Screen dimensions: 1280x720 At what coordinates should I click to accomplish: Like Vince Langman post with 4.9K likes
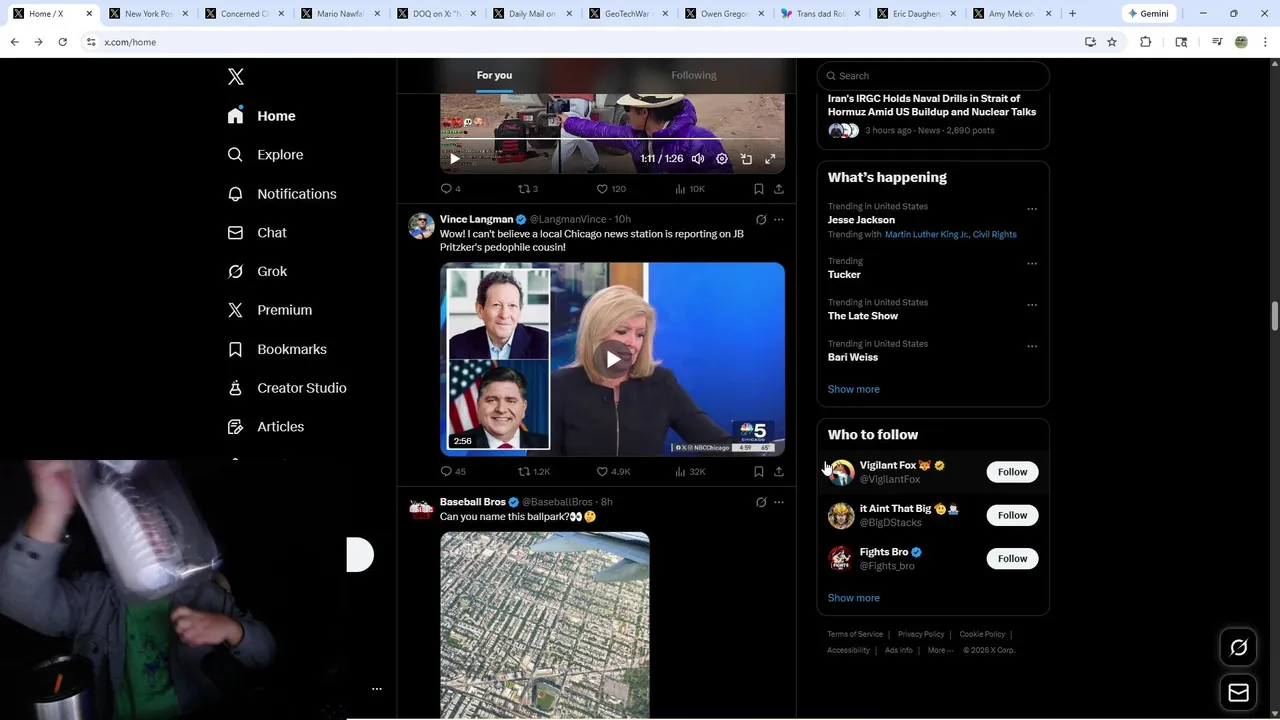[x=613, y=471]
